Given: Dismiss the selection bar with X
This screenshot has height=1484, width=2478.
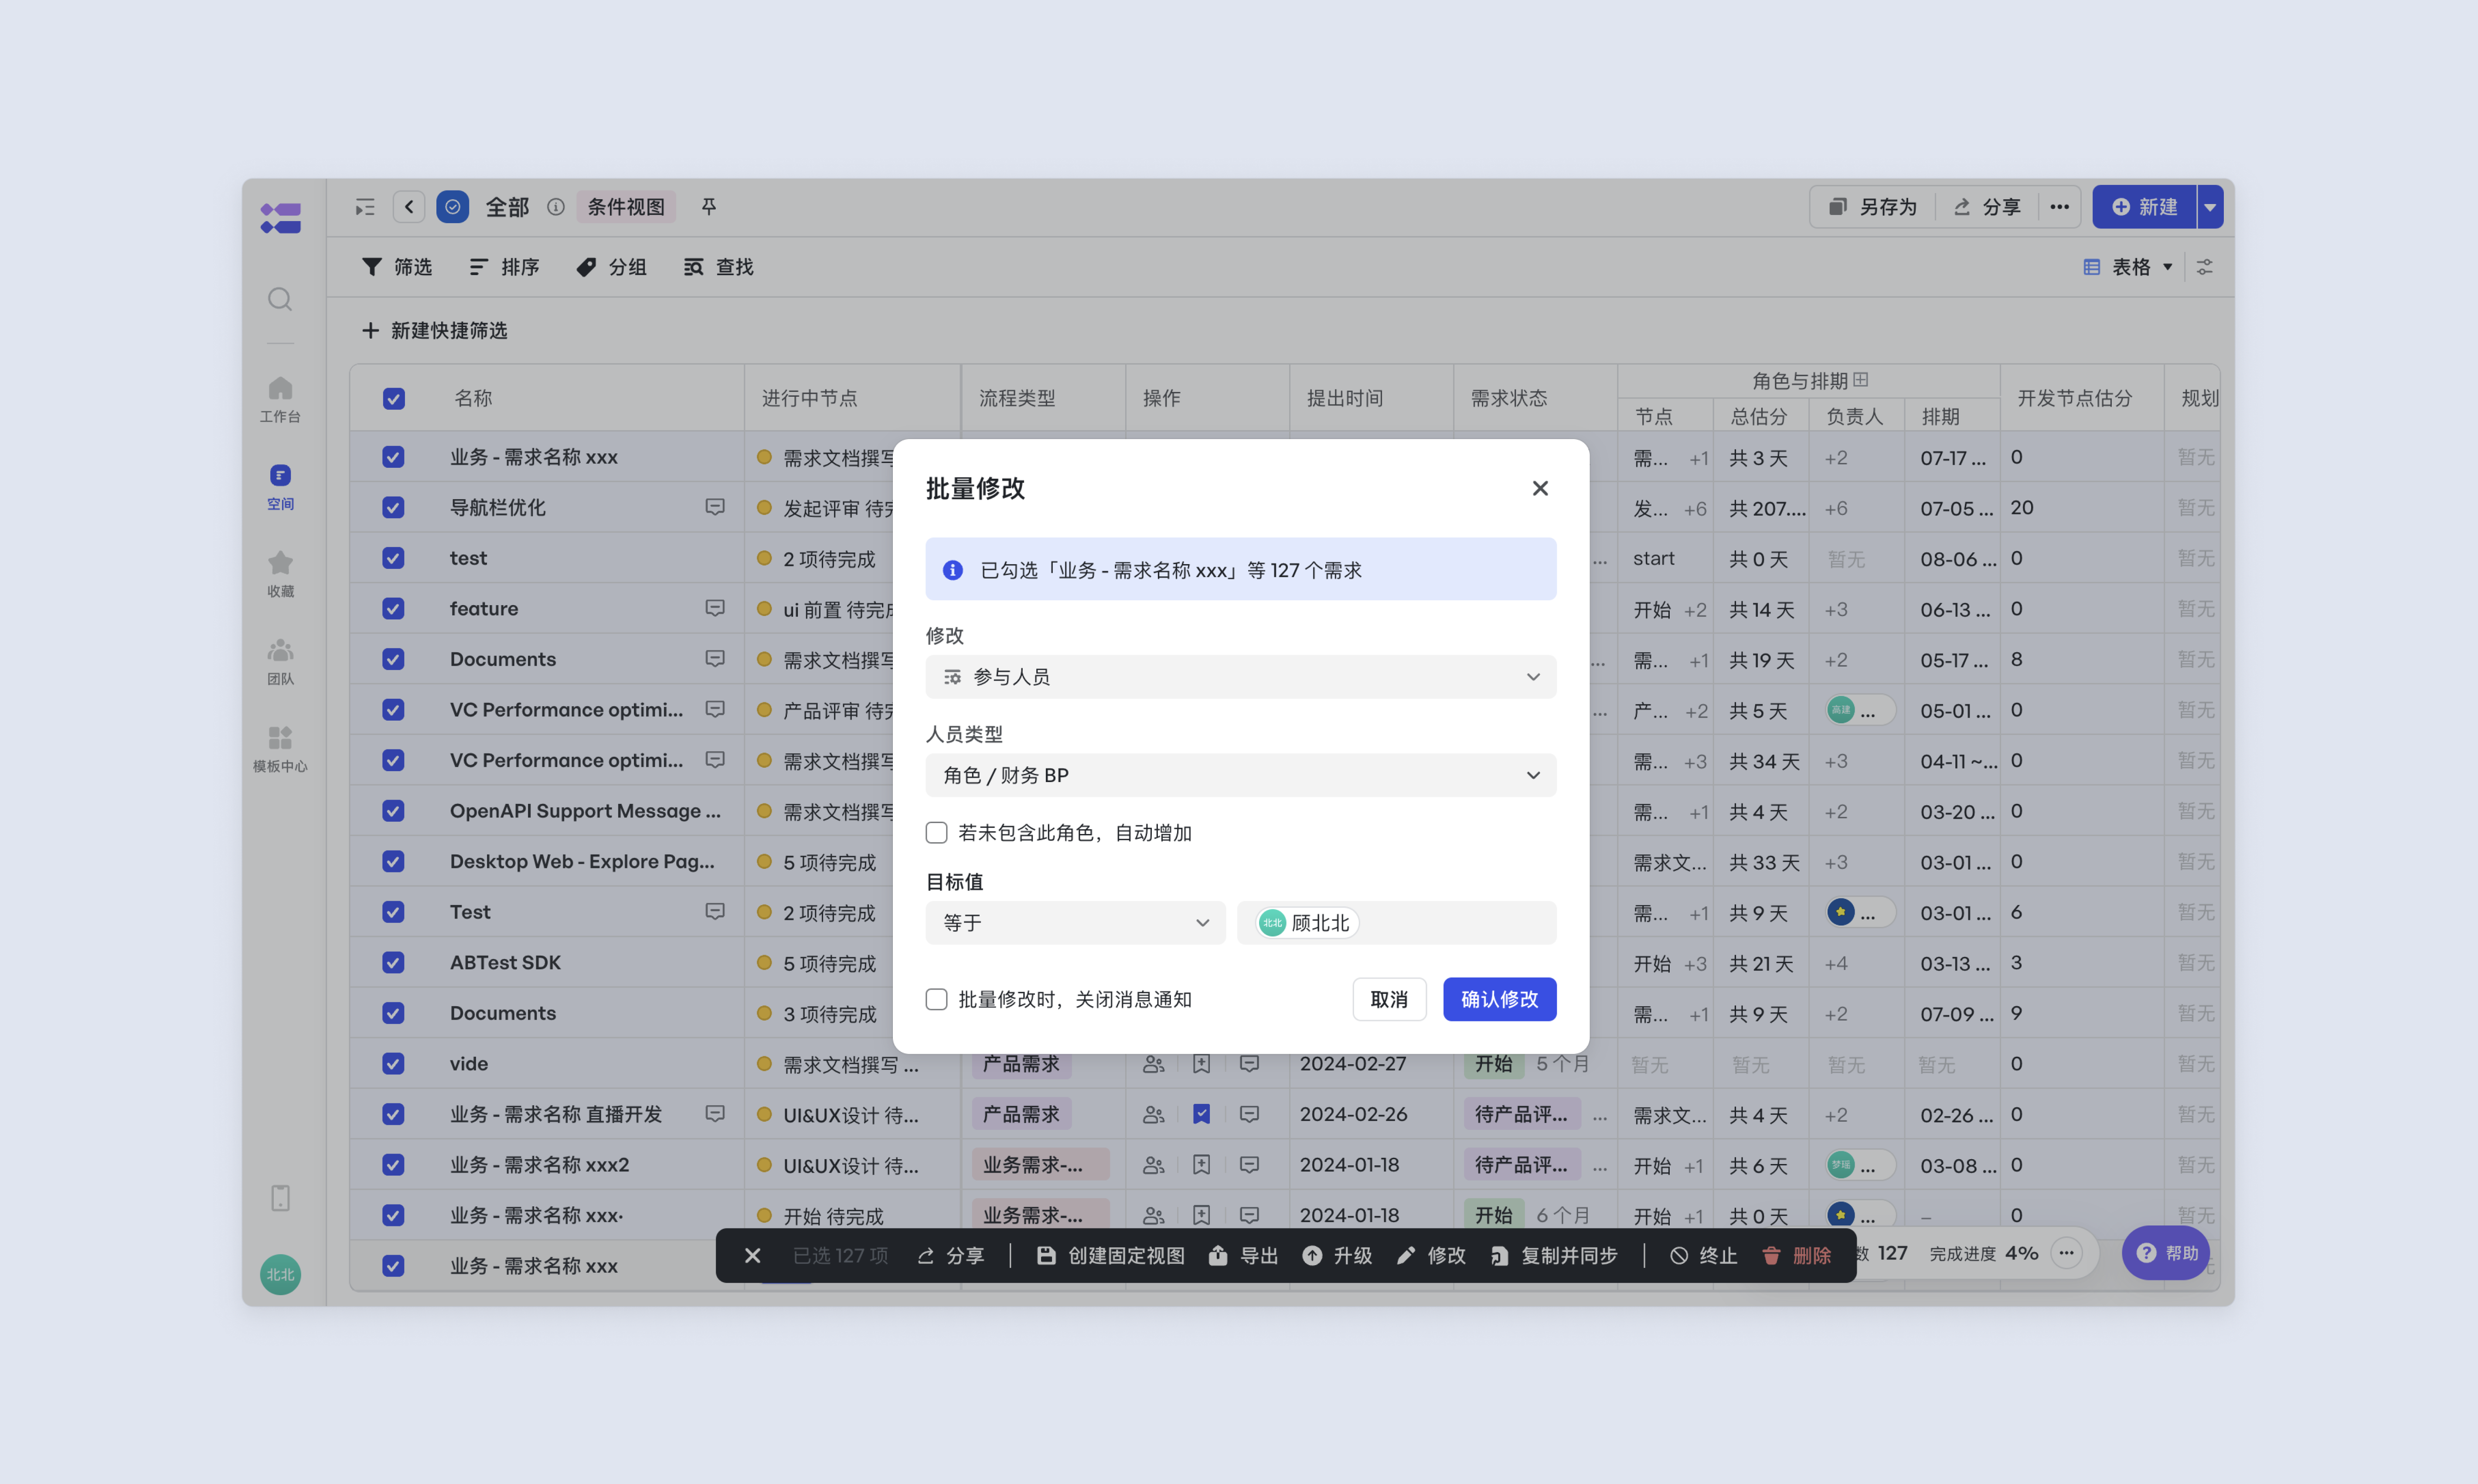Looking at the screenshot, I should point(753,1255).
